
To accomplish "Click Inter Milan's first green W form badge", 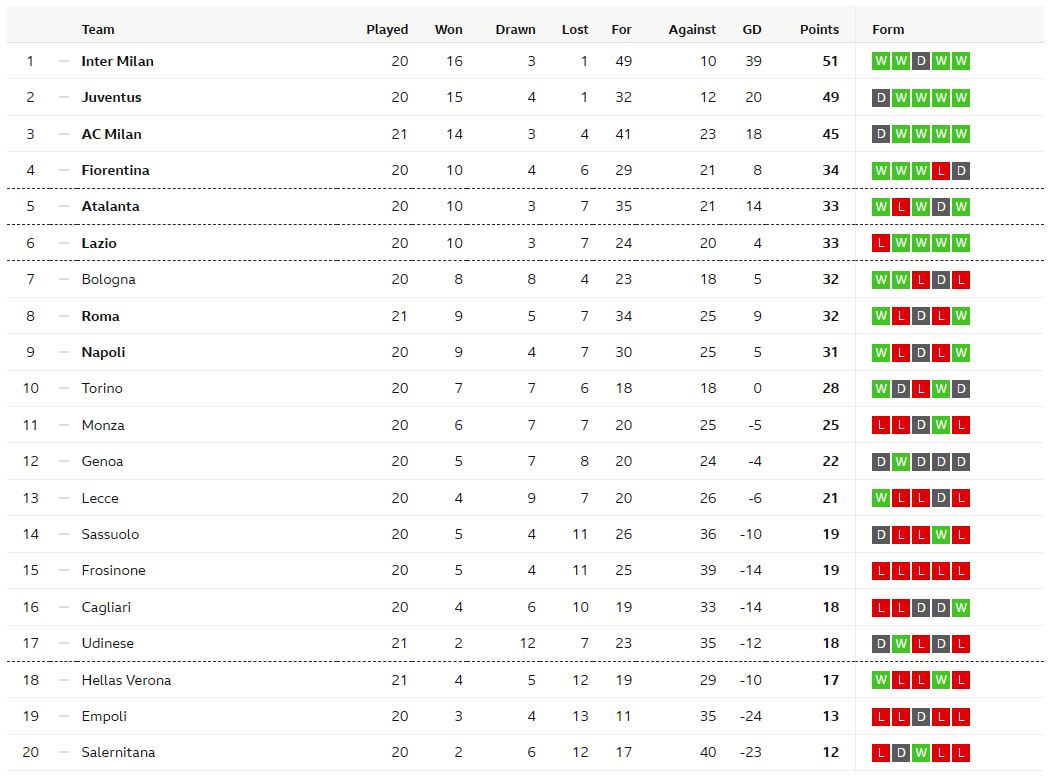I will click(881, 61).
